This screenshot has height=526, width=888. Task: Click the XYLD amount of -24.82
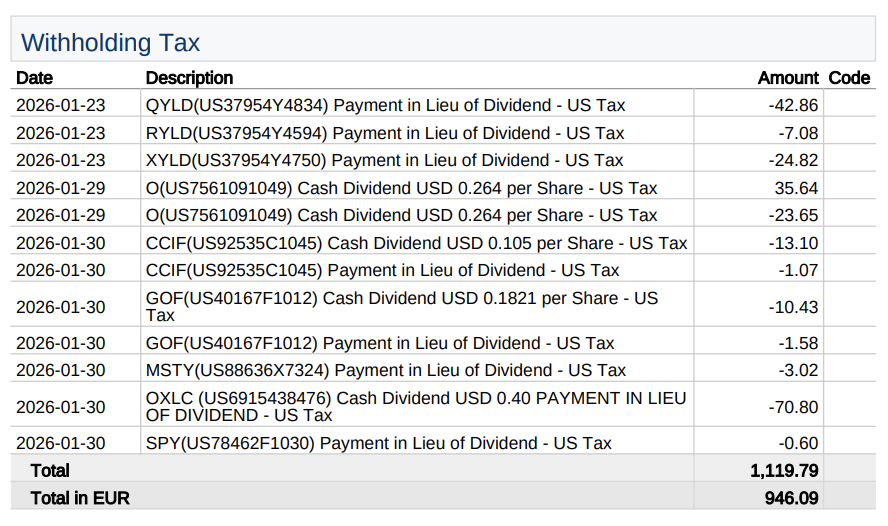tap(797, 161)
